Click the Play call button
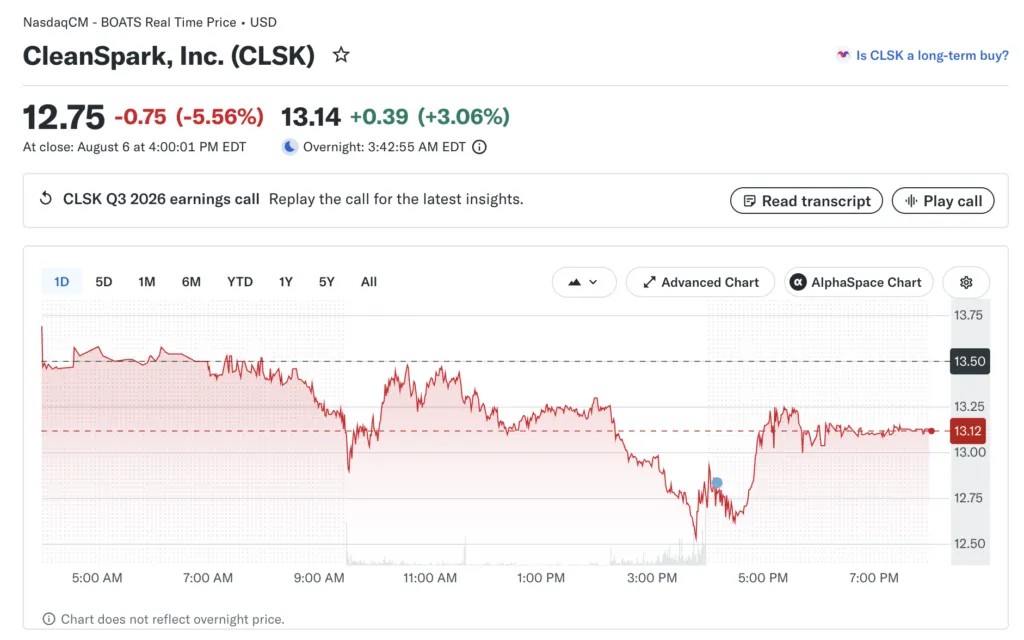 coord(943,200)
